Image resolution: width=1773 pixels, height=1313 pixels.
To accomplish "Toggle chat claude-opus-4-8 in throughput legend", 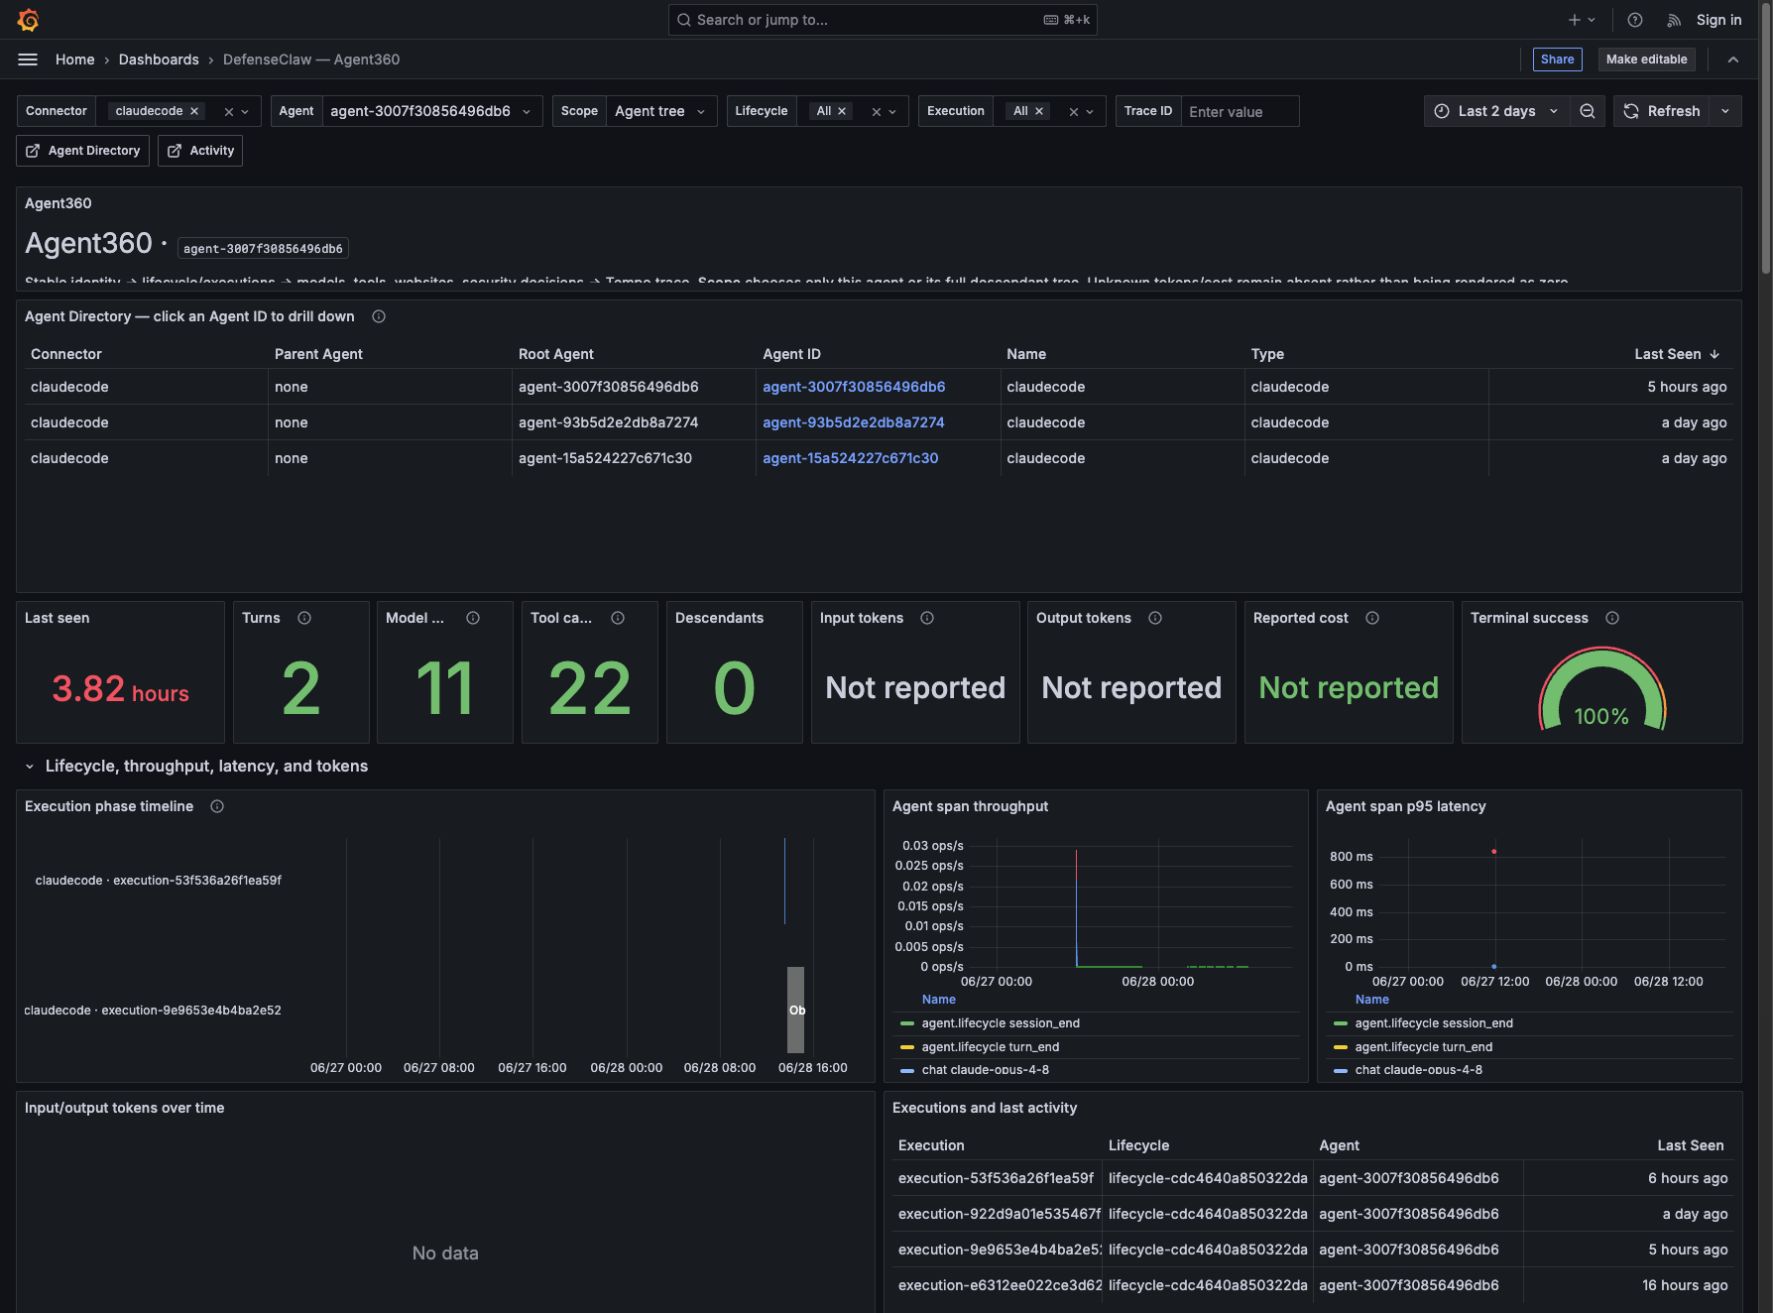I will tap(985, 1069).
